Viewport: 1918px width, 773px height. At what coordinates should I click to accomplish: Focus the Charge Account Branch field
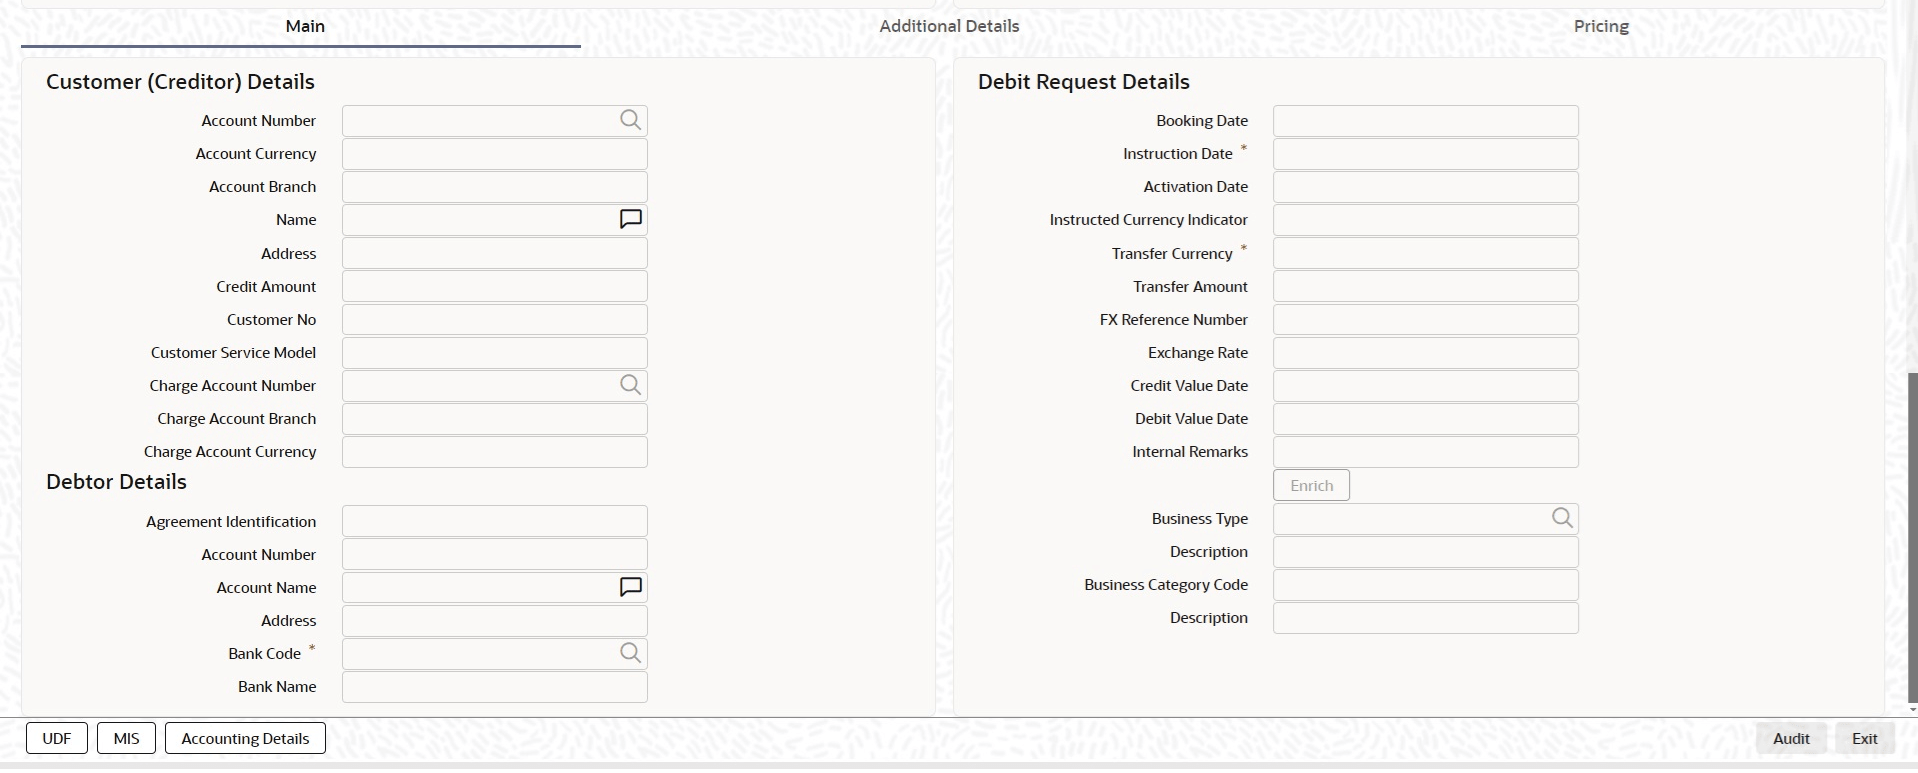click(495, 419)
